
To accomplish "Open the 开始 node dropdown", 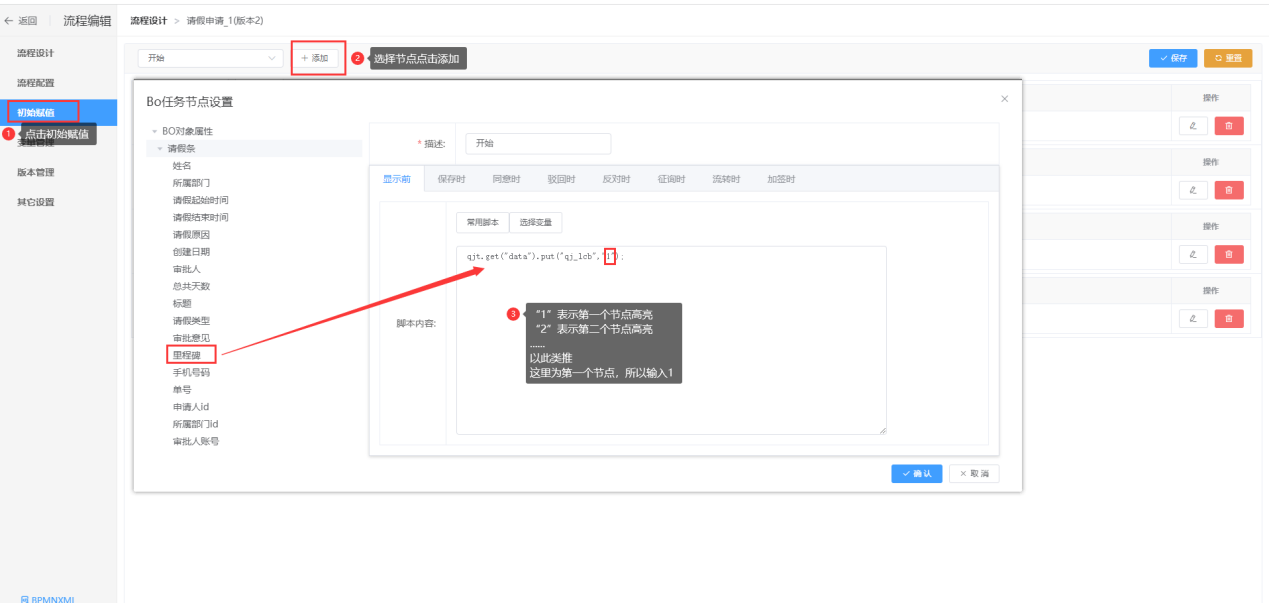I will [210, 59].
